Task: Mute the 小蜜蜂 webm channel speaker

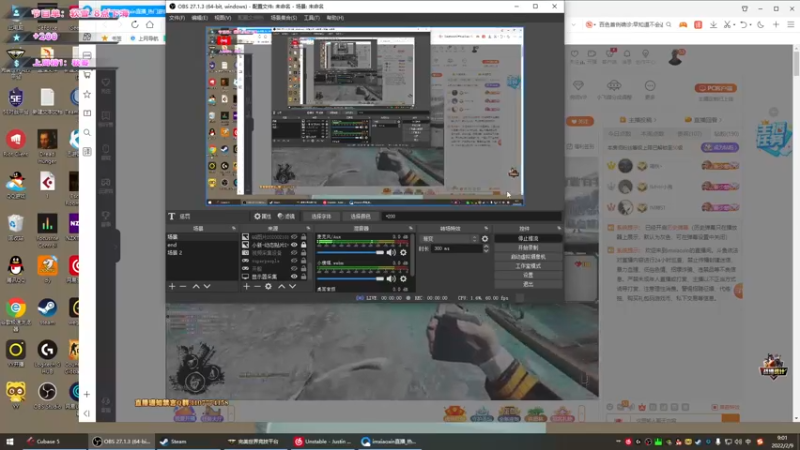Action: (x=391, y=279)
